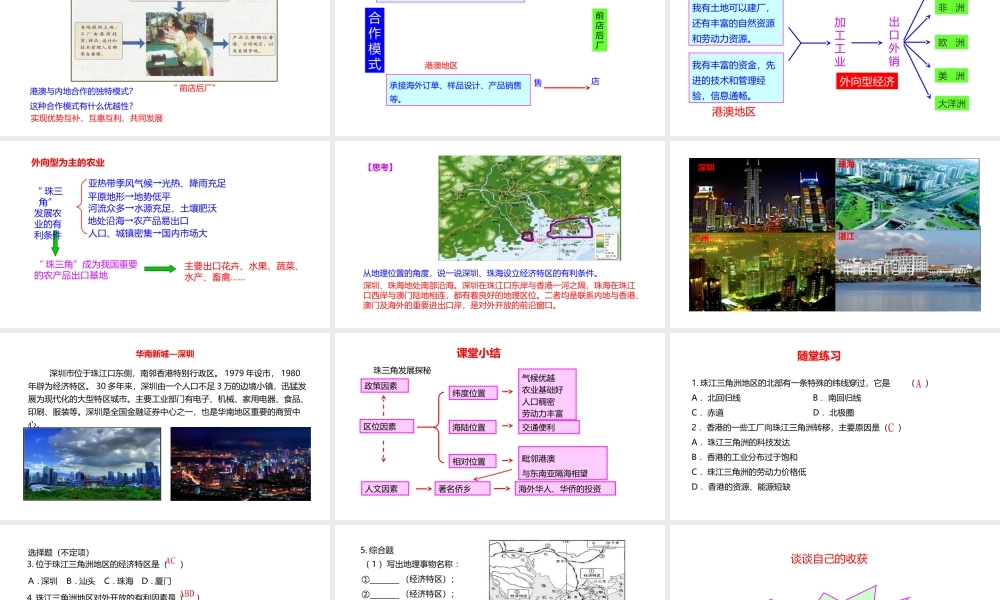Screen dimensions: 1000x600
Task: Click the 美 洲 green box
Action: [x=952, y=76]
